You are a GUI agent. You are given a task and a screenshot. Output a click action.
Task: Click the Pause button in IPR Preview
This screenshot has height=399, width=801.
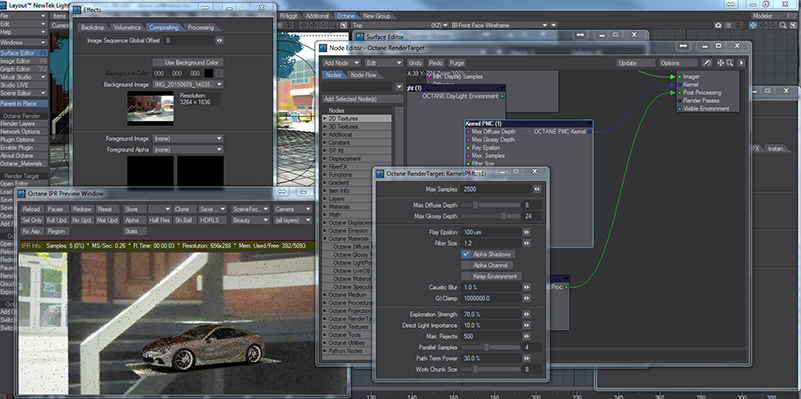click(x=57, y=209)
